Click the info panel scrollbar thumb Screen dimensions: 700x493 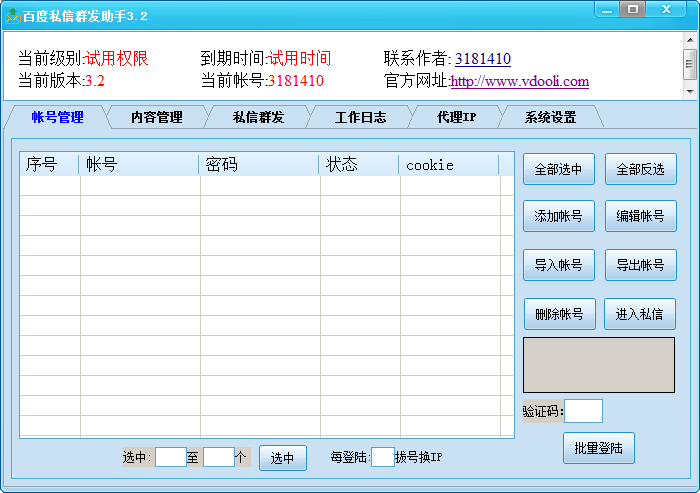click(690, 64)
